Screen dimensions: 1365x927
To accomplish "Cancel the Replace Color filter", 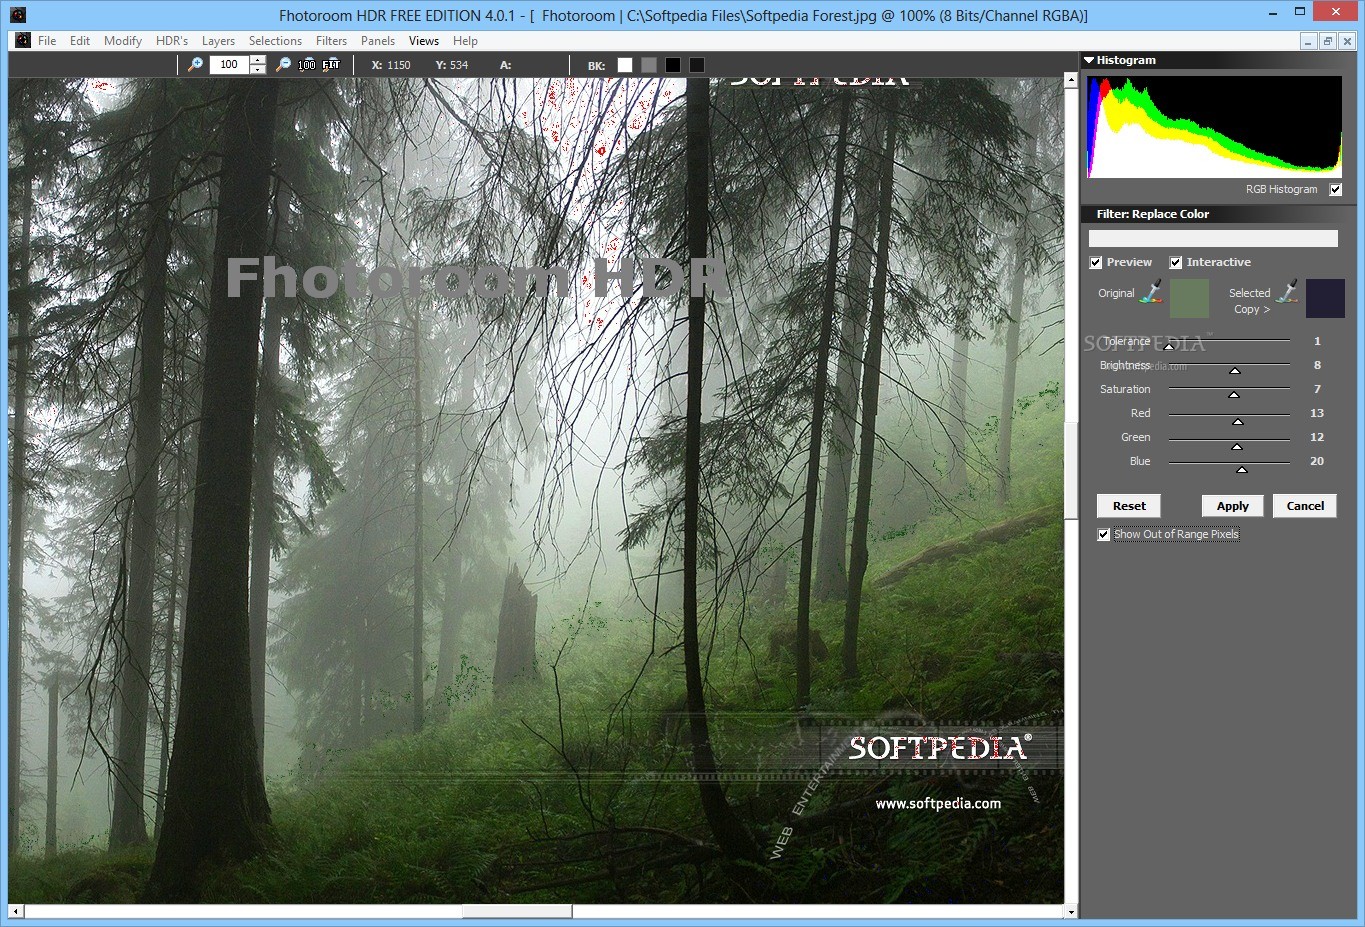I will pyautogui.click(x=1305, y=506).
